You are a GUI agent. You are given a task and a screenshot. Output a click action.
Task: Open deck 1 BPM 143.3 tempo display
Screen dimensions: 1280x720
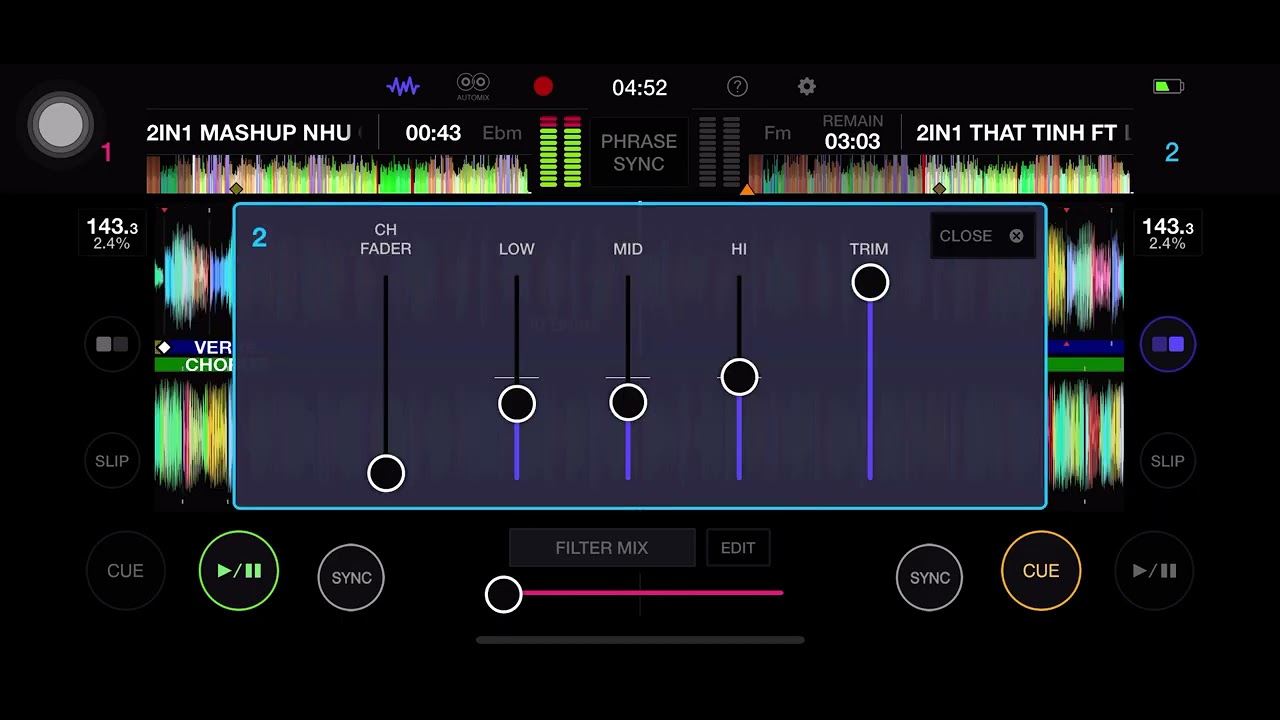111,234
